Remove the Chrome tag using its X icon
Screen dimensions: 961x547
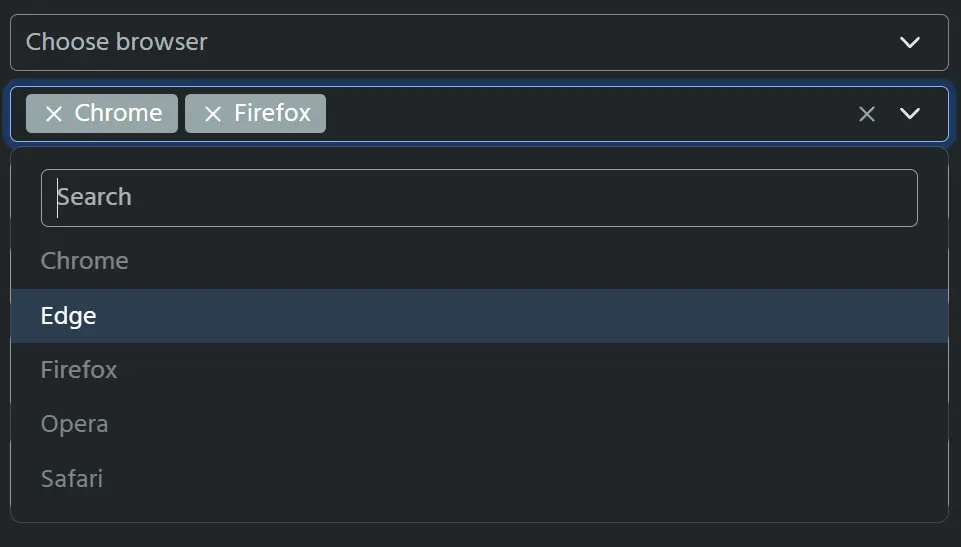[54, 114]
